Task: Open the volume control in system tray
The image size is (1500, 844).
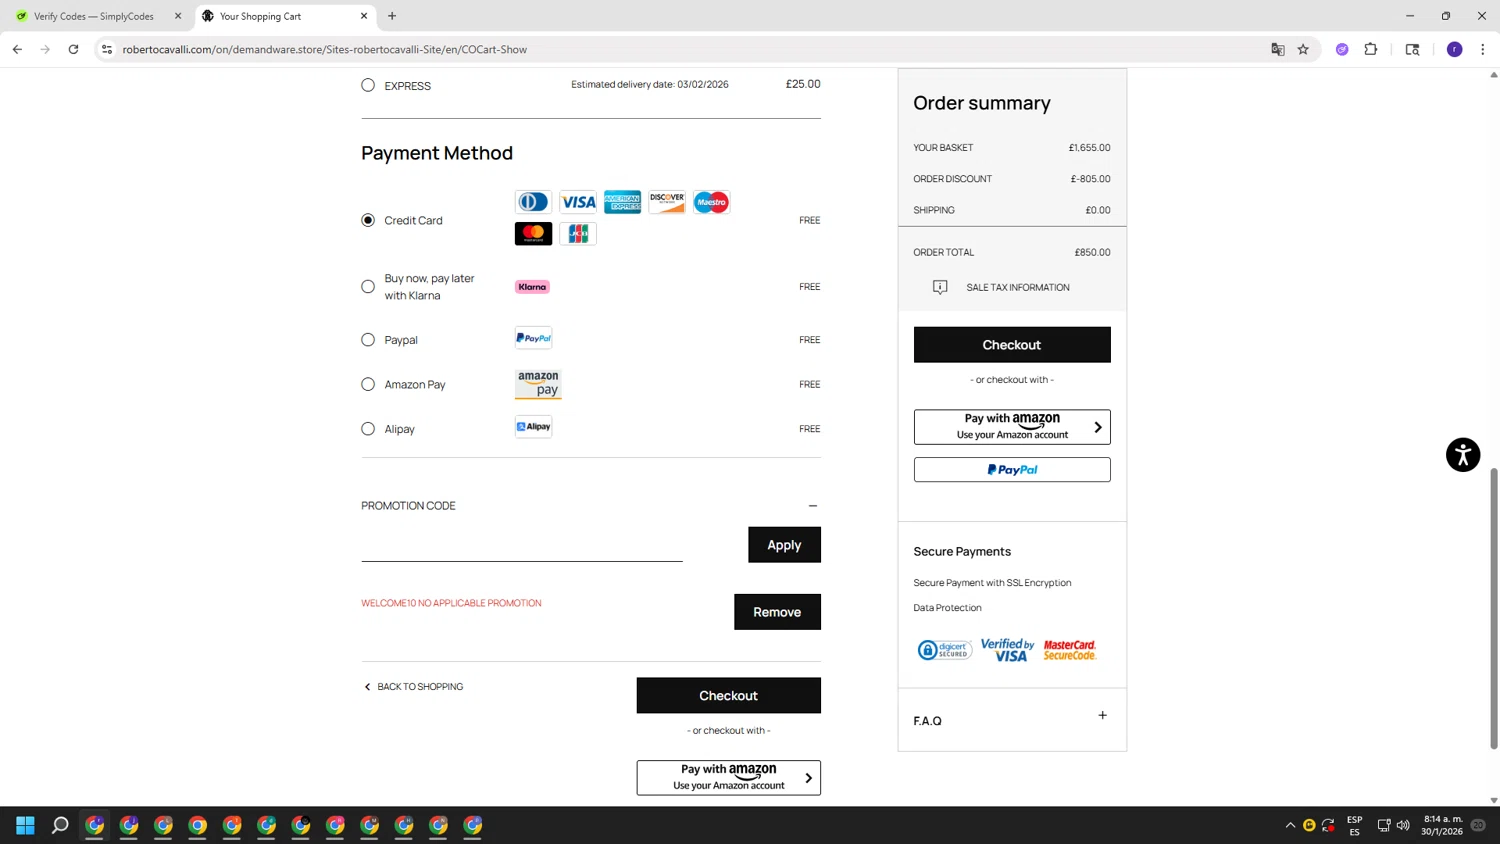Action: click(x=1403, y=826)
